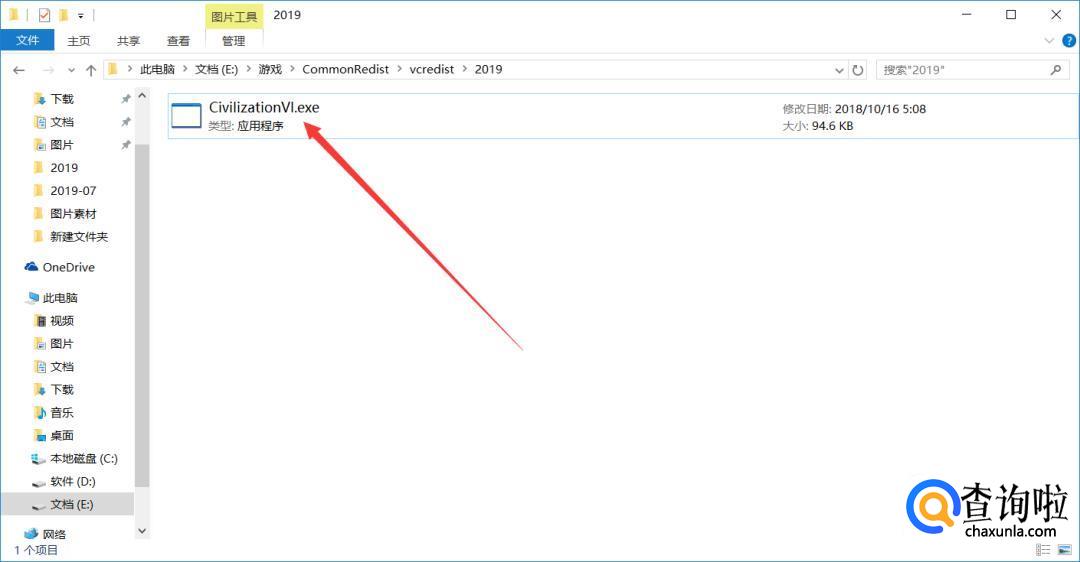Go up one folder level
The width and height of the screenshot is (1080, 562).
91,70
